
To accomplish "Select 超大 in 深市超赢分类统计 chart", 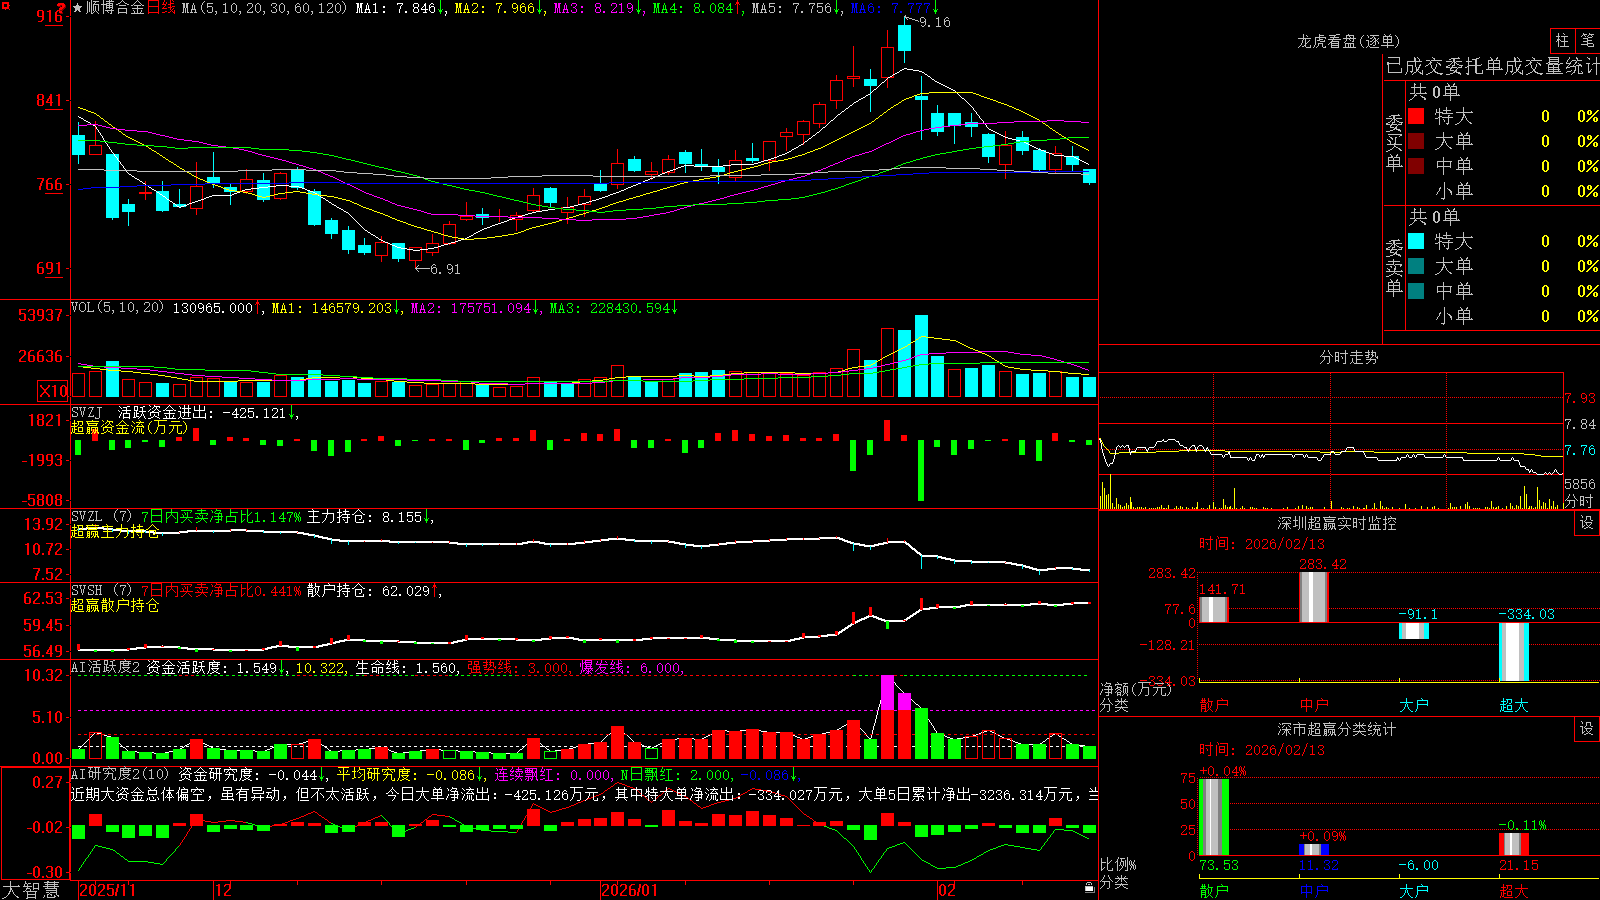I will point(1514,891).
